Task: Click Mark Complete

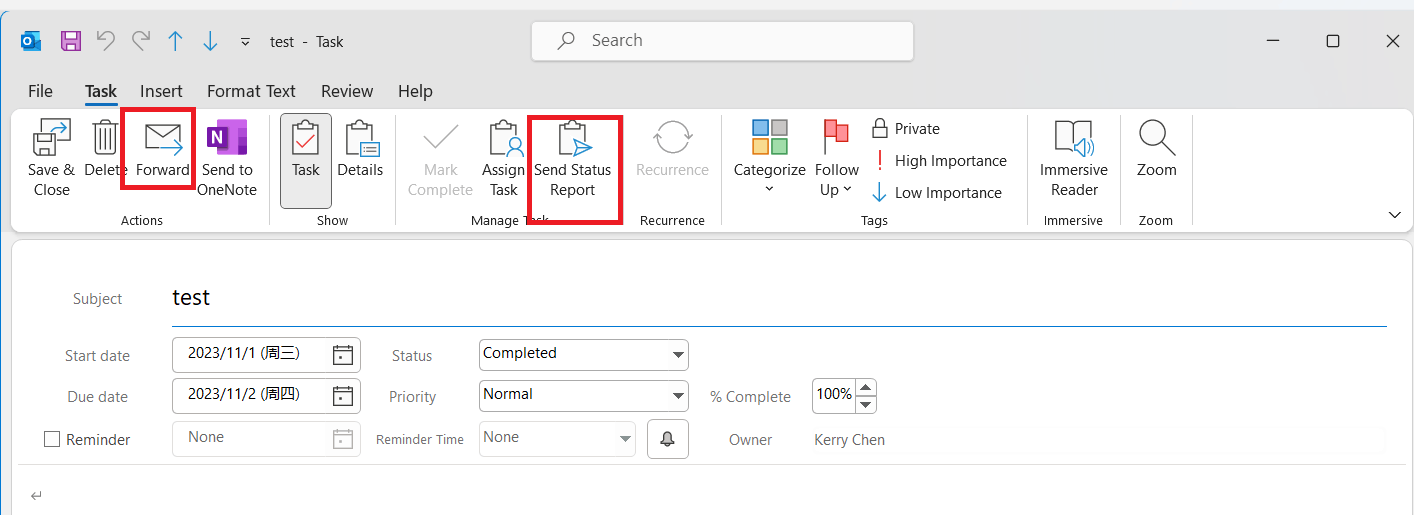Action: [x=440, y=160]
